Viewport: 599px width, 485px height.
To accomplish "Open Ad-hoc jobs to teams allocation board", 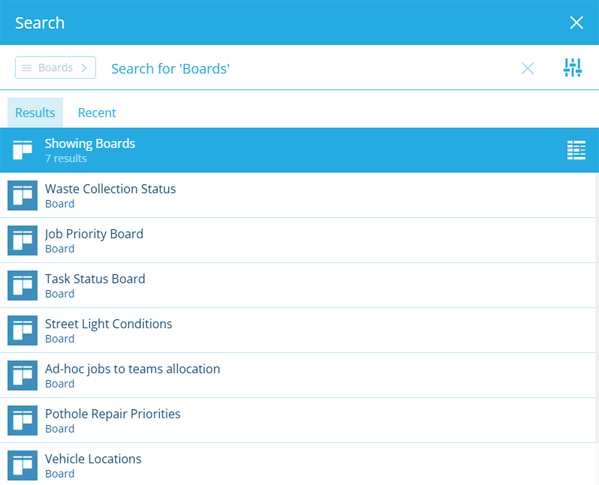I will 298,375.
